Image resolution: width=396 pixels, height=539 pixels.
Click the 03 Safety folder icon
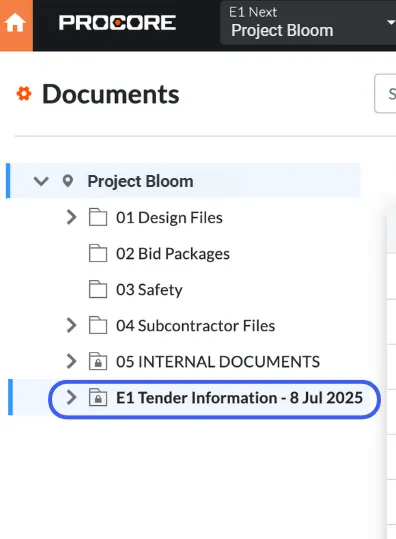point(98,289)
